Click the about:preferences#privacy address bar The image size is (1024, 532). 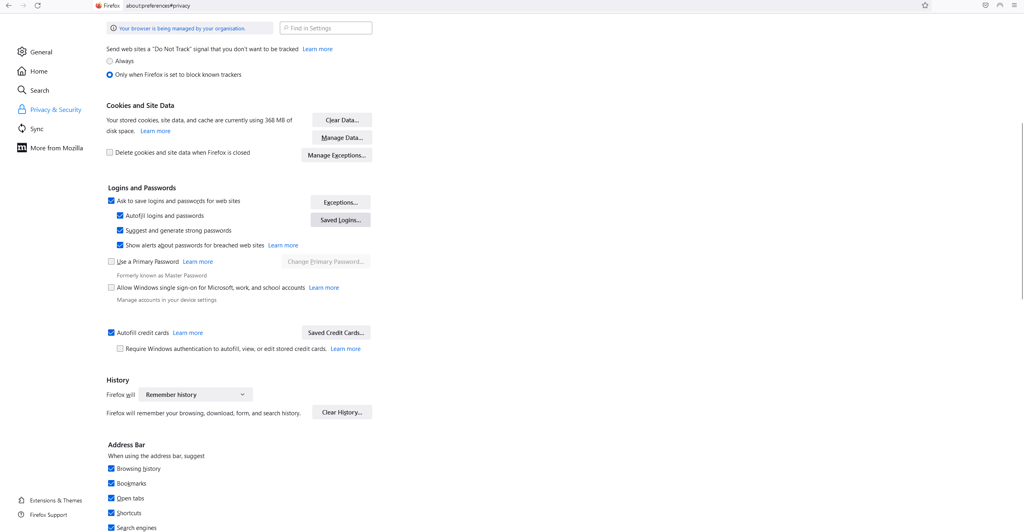[x=157, y=6]
